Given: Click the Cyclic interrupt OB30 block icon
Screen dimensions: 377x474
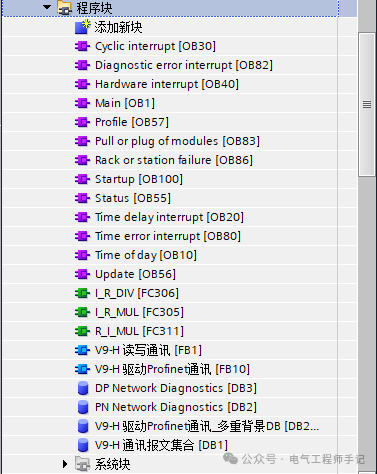Looking at the screenshot, I should tap(82, 46).
